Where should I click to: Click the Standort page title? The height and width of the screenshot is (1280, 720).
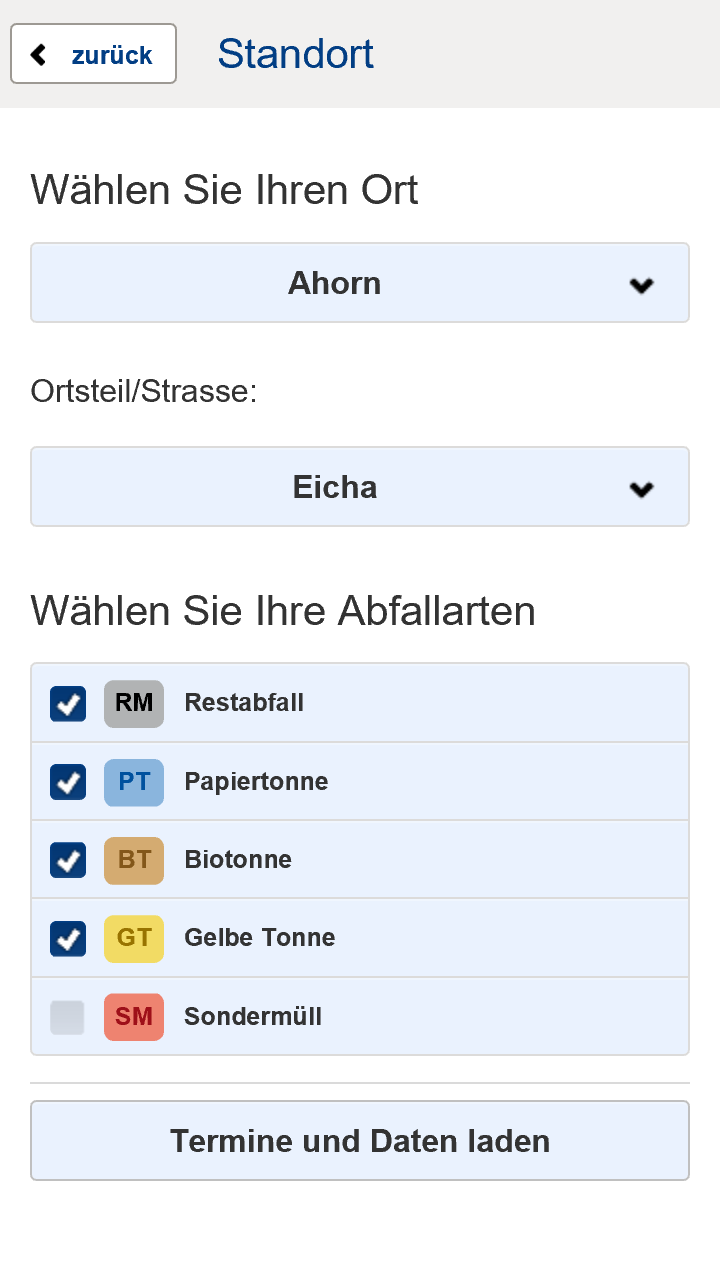coord(296,54)
